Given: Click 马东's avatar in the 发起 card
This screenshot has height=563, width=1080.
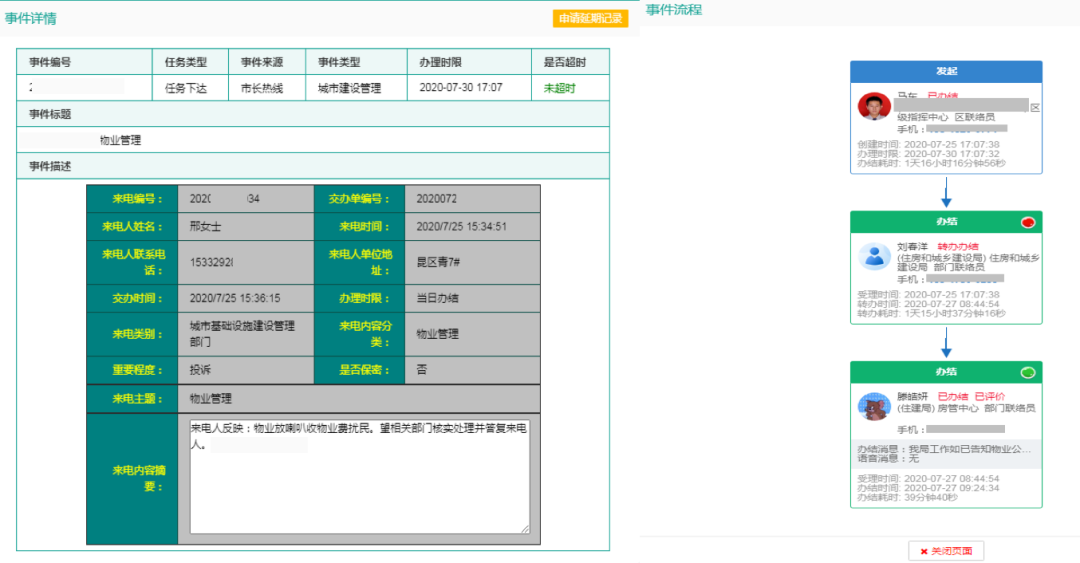Looking at the screenshot, I should [x=874, y=107].
